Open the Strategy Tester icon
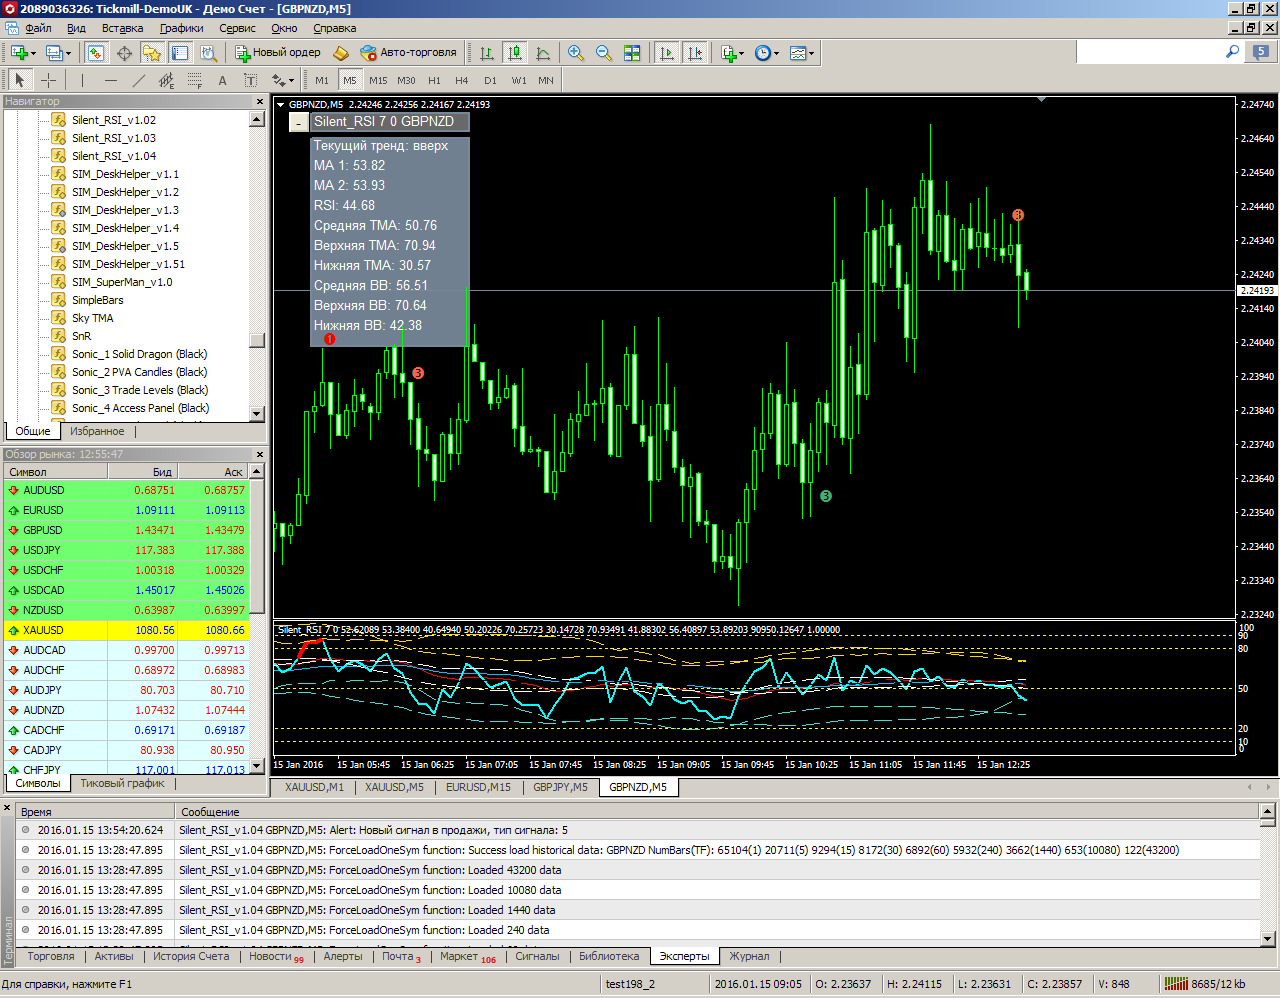This screenshot has width=1280, height=998. [x=208, y=53]
